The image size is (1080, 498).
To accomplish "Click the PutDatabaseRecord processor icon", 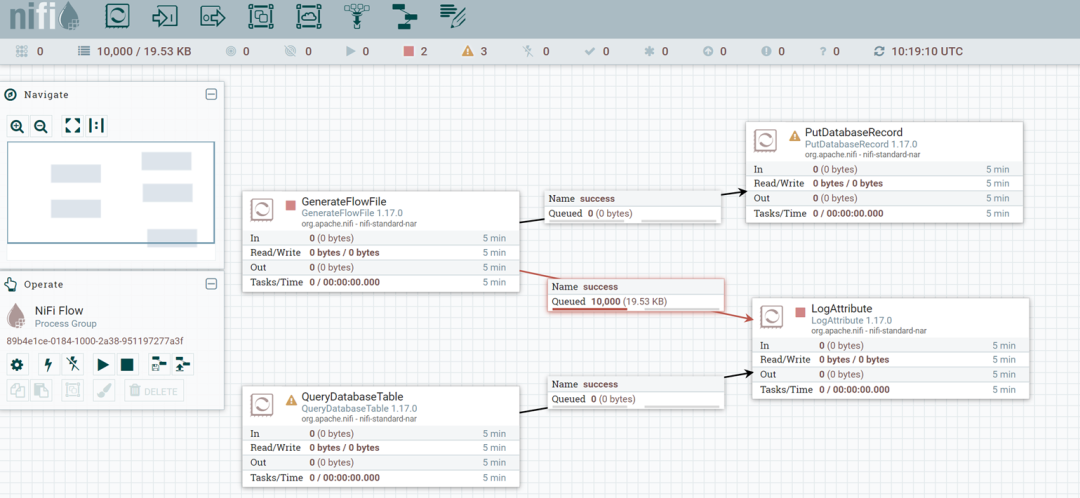I will 765,140.
